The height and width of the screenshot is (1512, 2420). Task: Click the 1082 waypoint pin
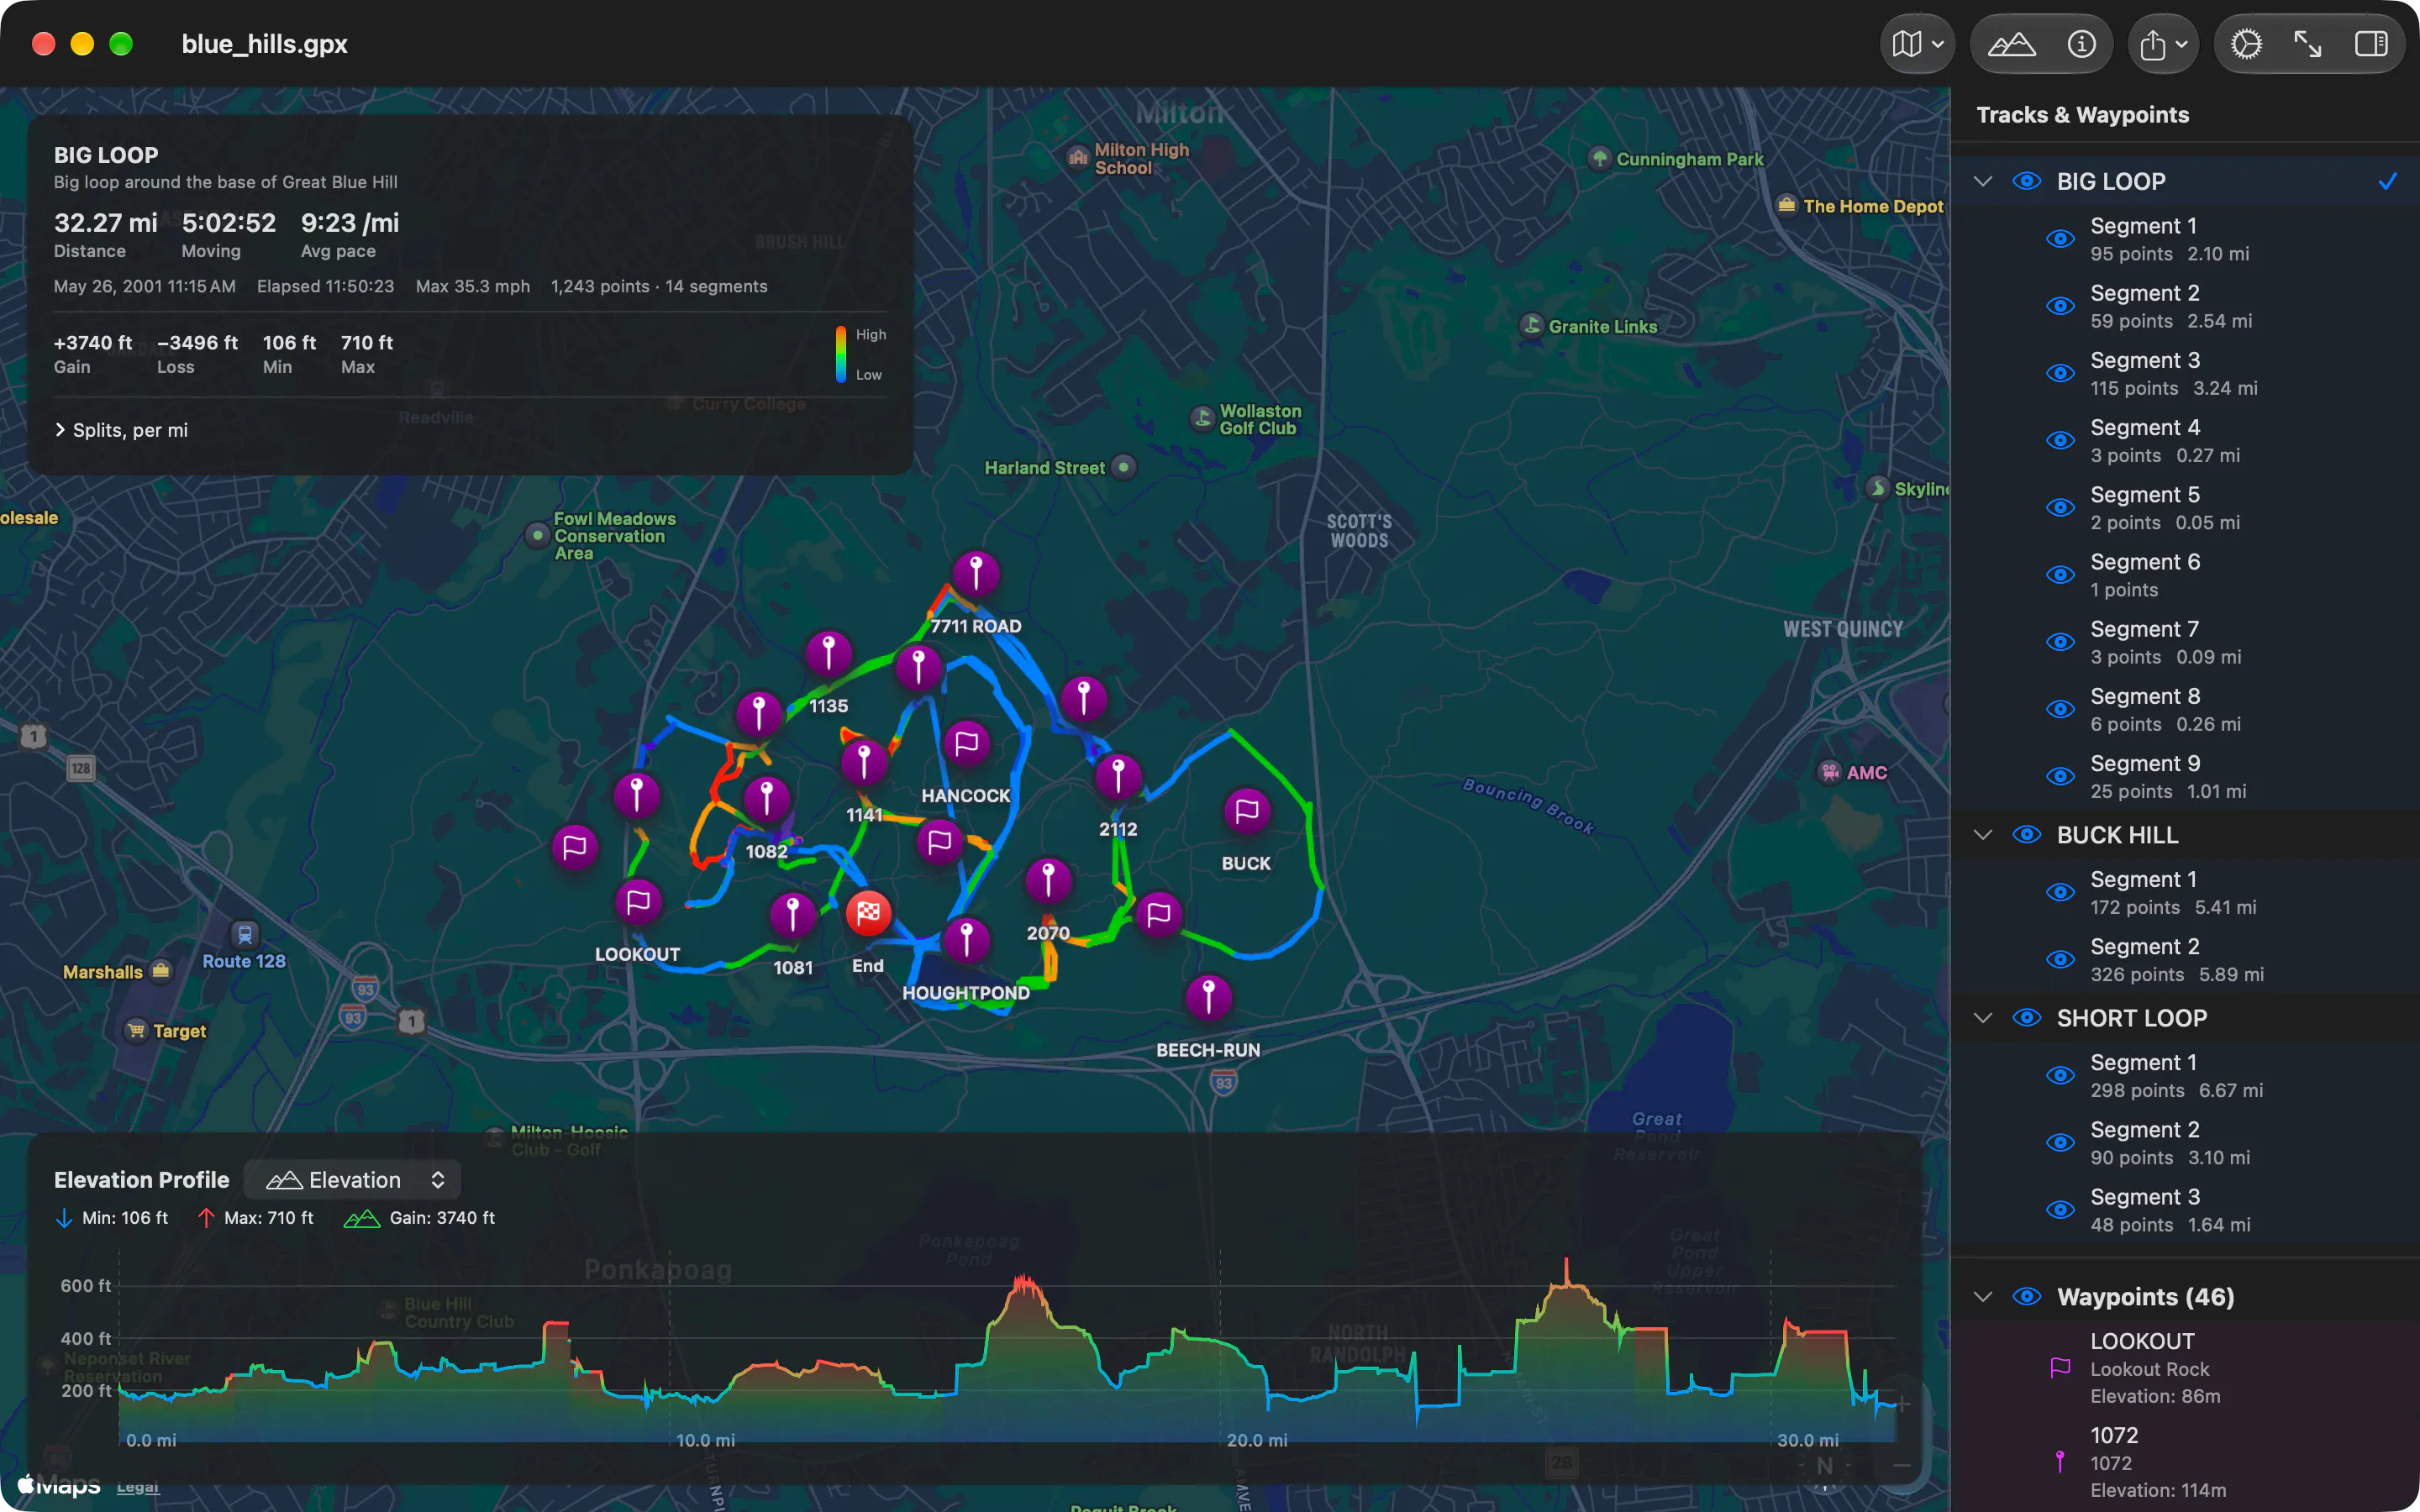tap(767, 799)
